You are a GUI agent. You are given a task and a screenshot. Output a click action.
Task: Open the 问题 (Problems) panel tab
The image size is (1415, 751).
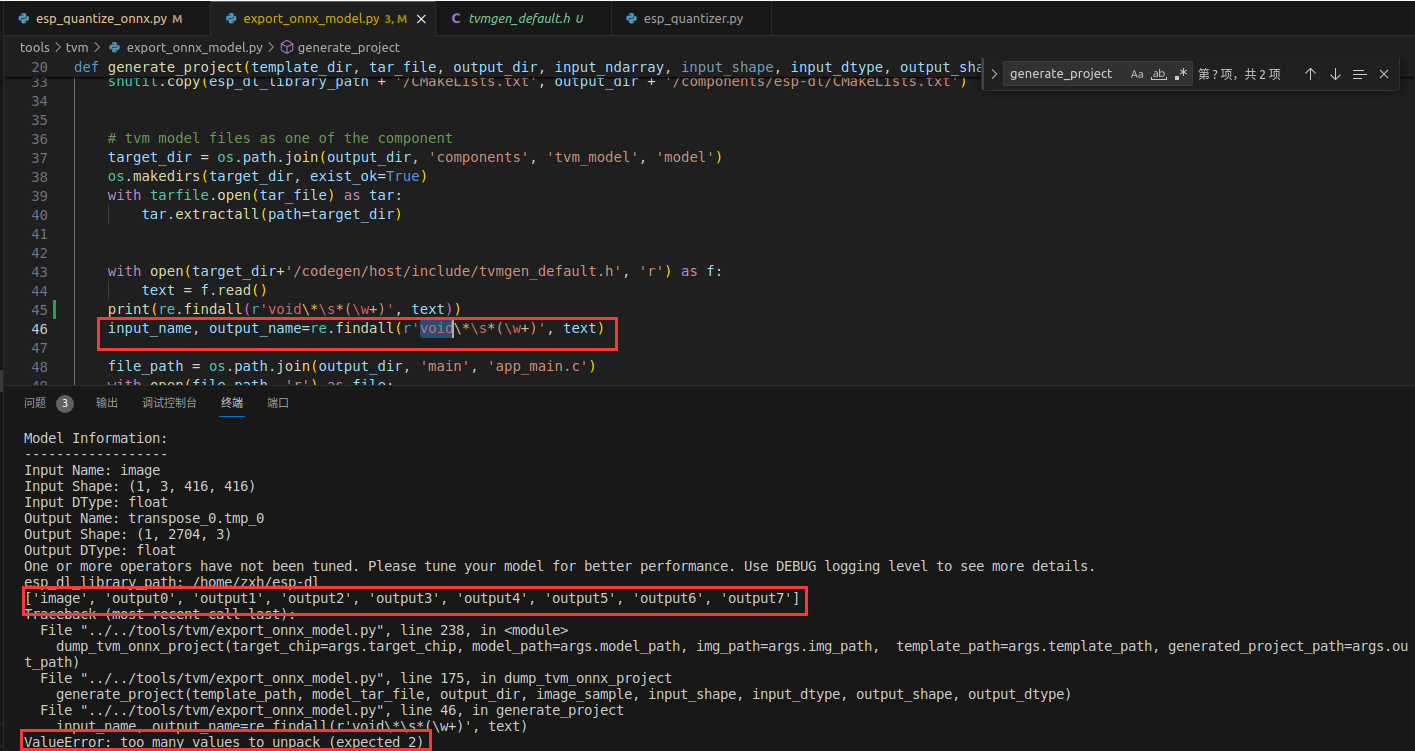35,403
